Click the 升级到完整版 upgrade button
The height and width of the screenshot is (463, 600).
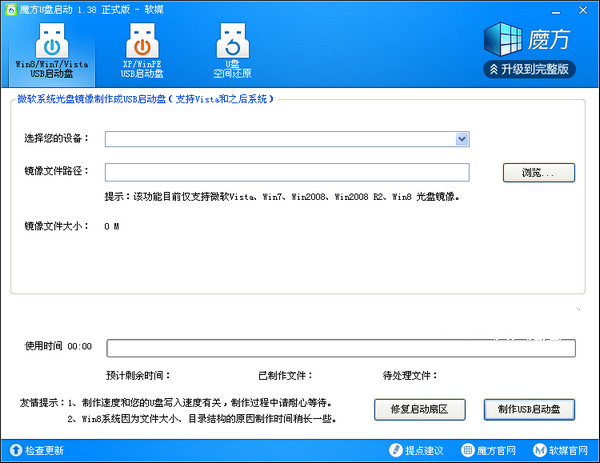tap(530, 69)
